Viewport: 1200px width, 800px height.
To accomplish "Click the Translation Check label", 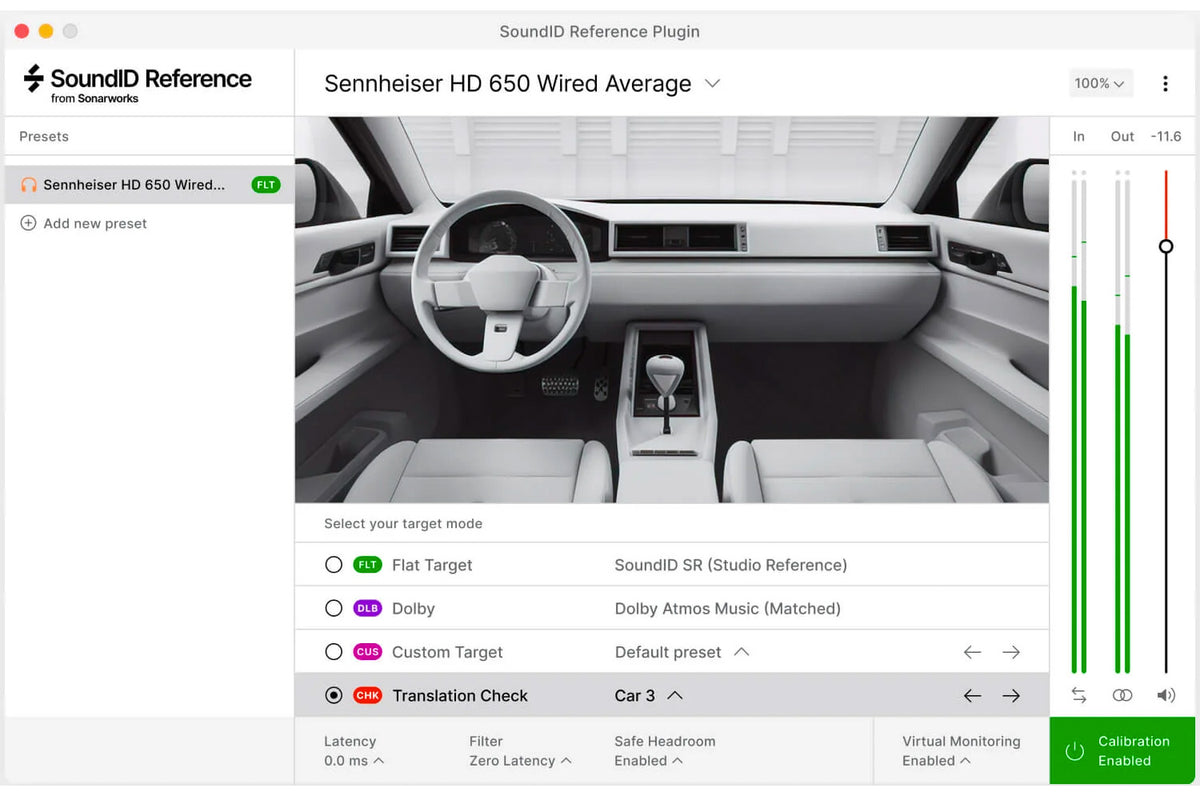I will [460, 695].
